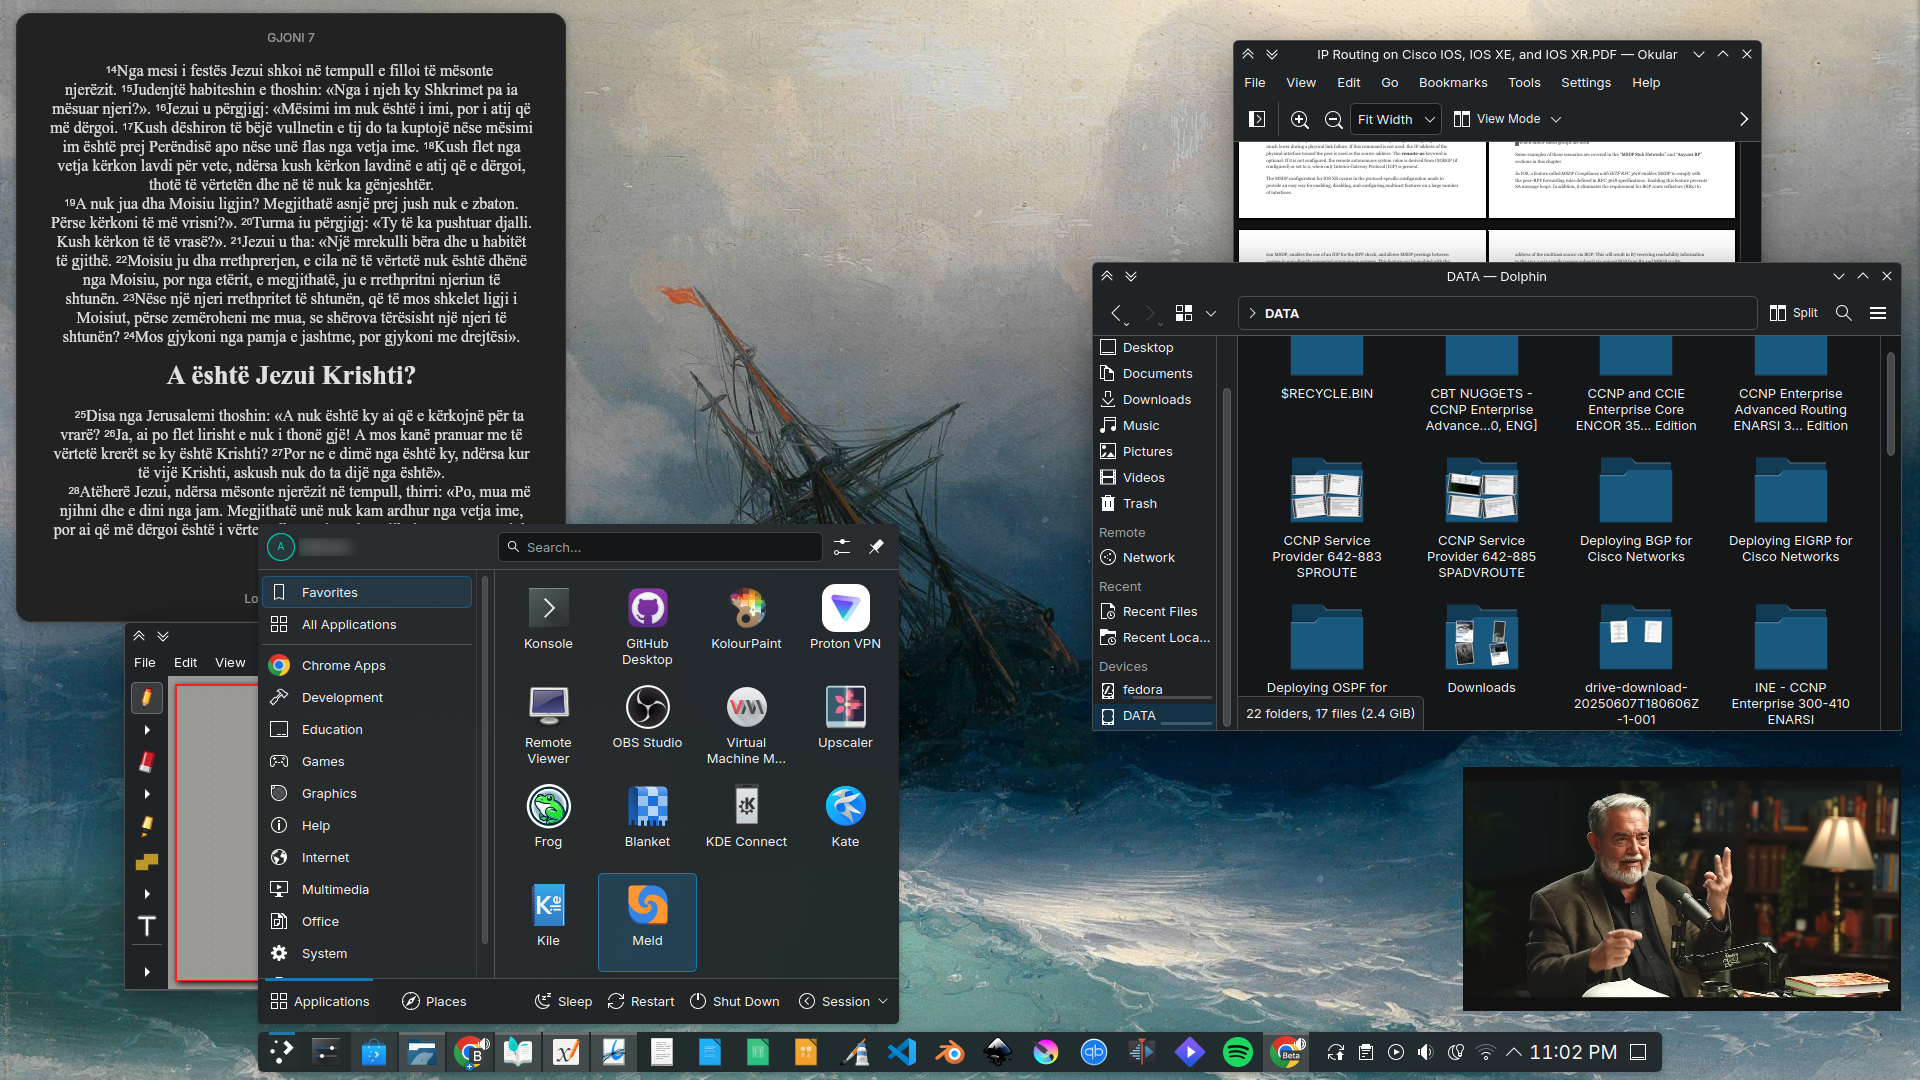Select the pencil tool in paint app
This screenshot has height=1080, width=1920.
point(146,697)
